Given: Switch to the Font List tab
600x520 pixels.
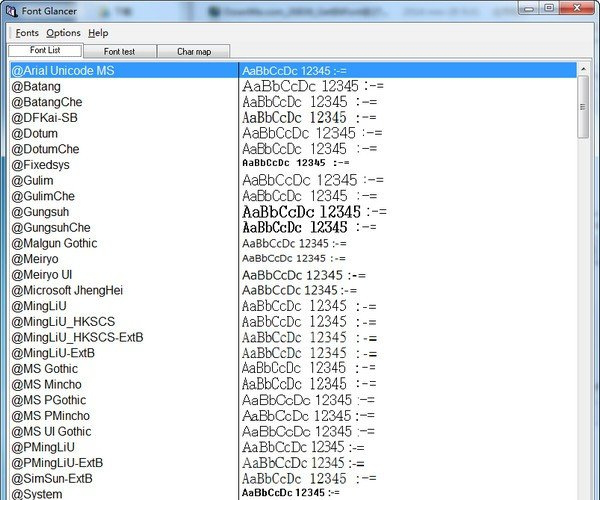Looking at the screenshot, I should point(45,50).
